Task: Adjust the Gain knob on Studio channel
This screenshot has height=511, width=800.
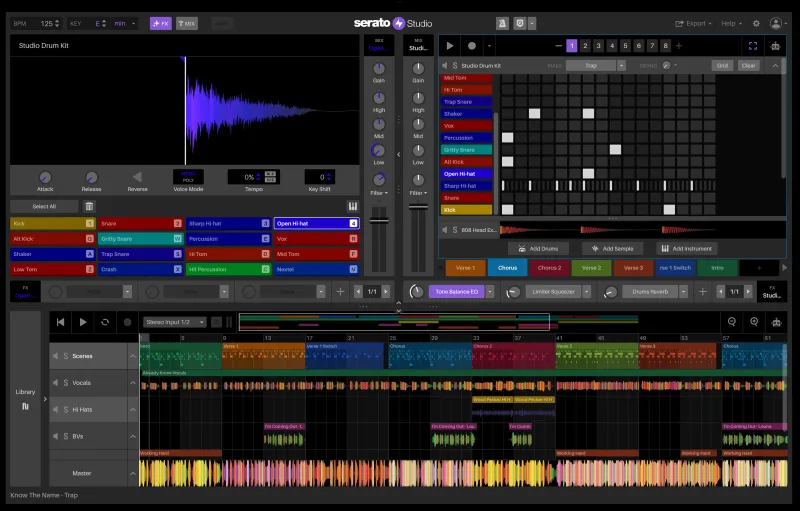Action: 418,68
